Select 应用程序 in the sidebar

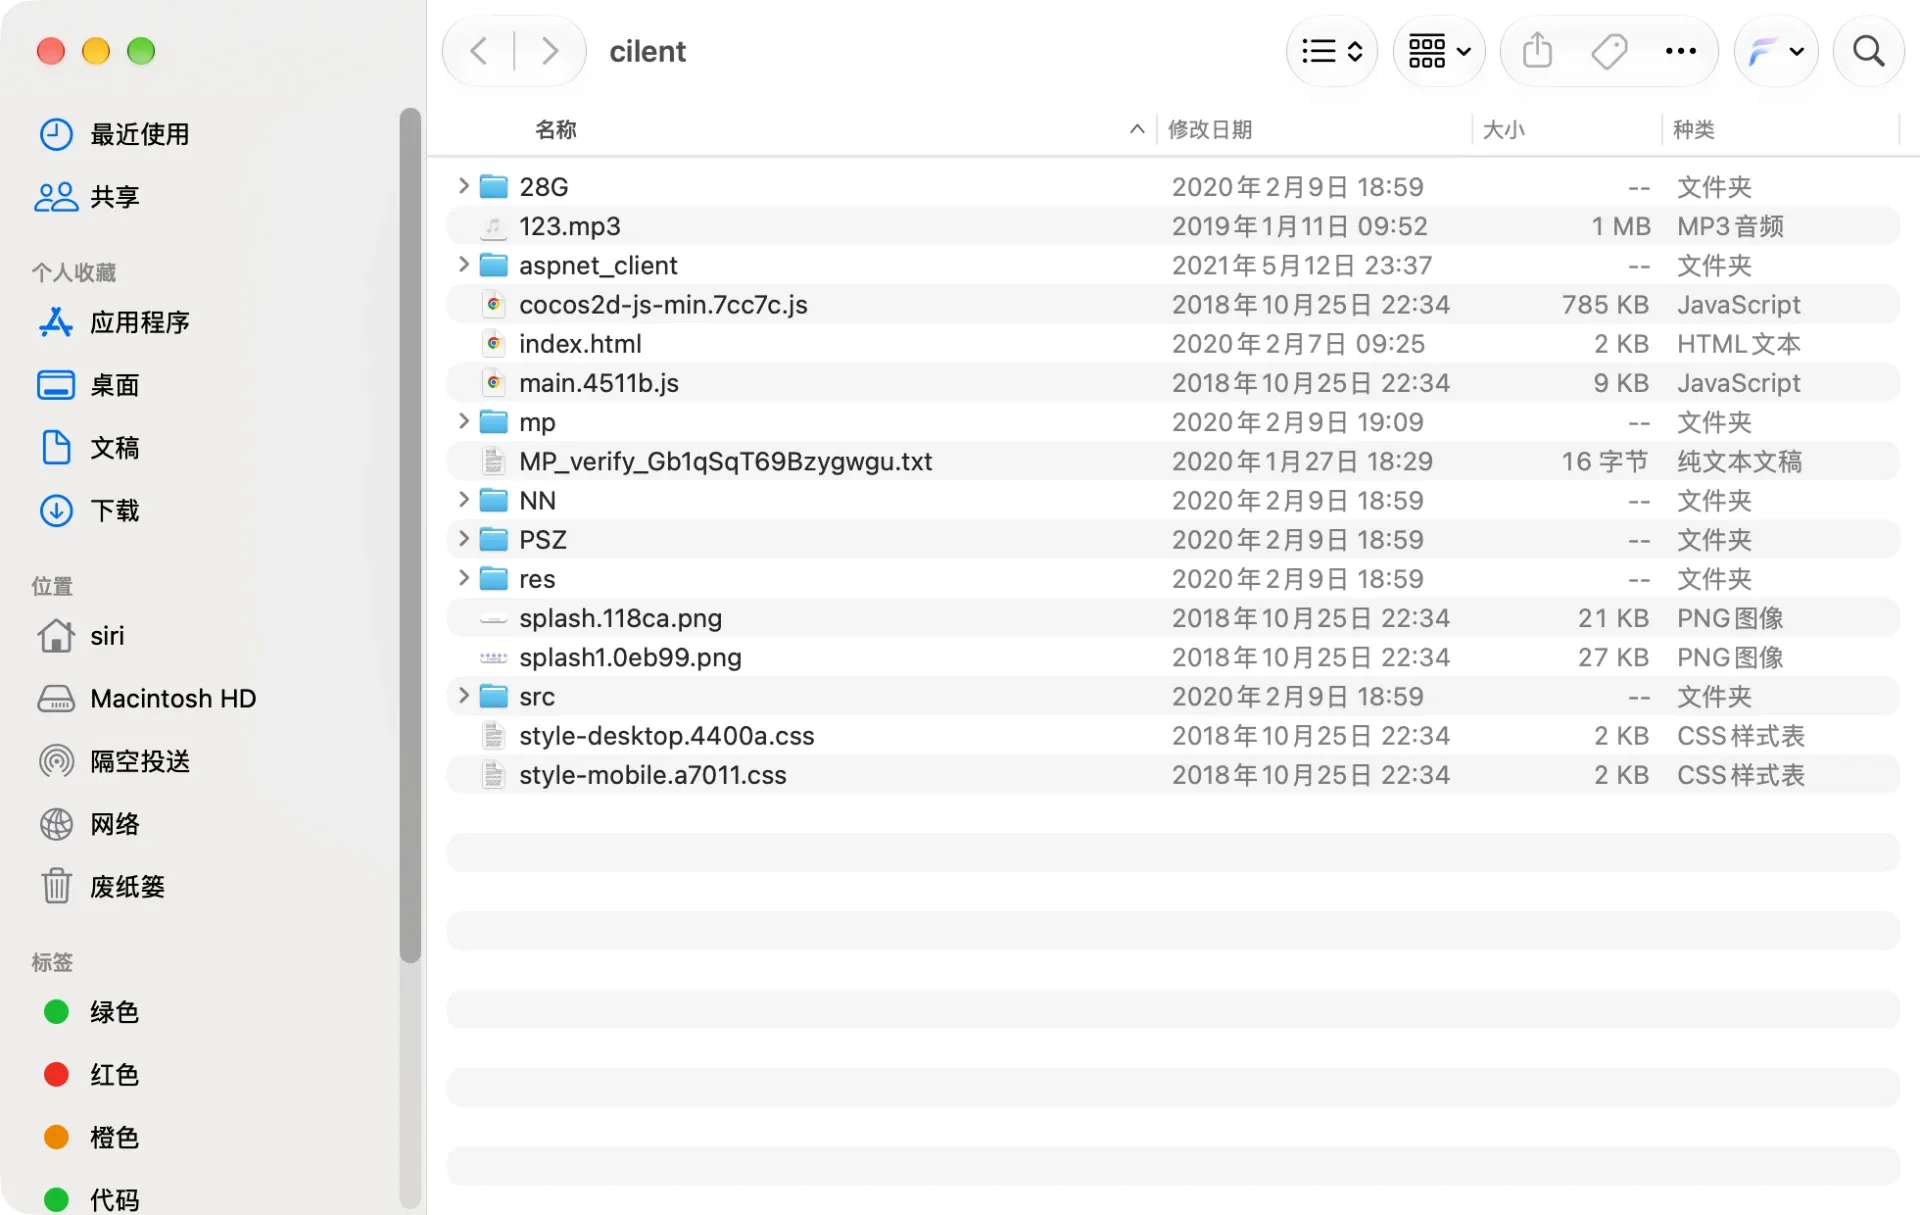pyautogui.click(x=114, y=322)
